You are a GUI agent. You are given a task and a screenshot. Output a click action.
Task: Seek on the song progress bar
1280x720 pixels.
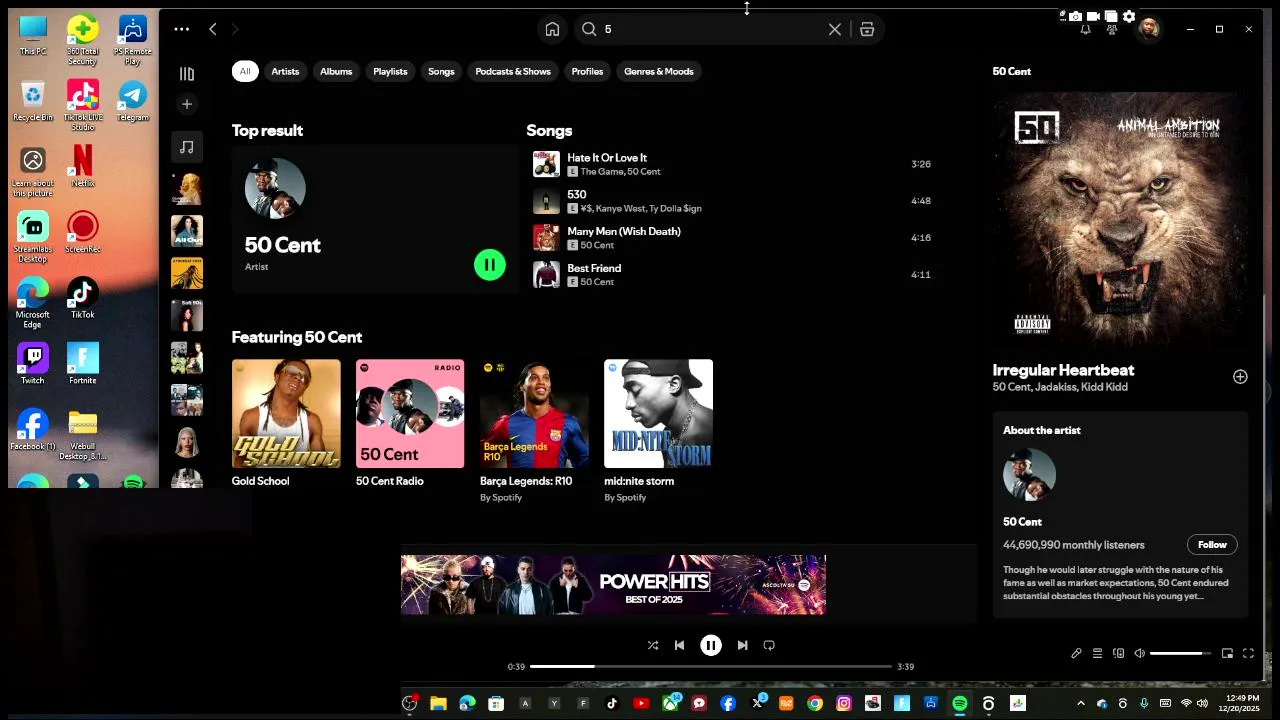coord(711,666)
